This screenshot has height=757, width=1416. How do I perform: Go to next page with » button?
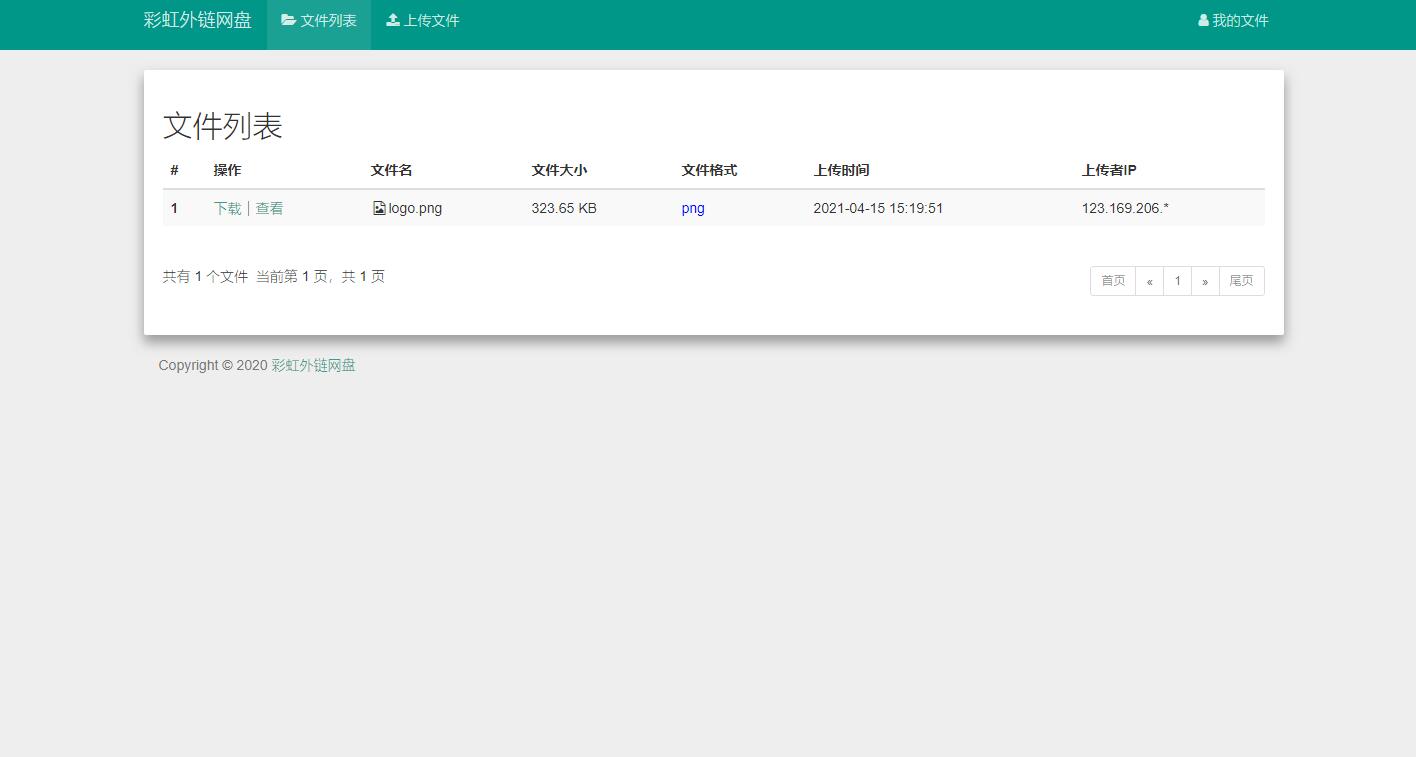click(x=1205, y=281)
